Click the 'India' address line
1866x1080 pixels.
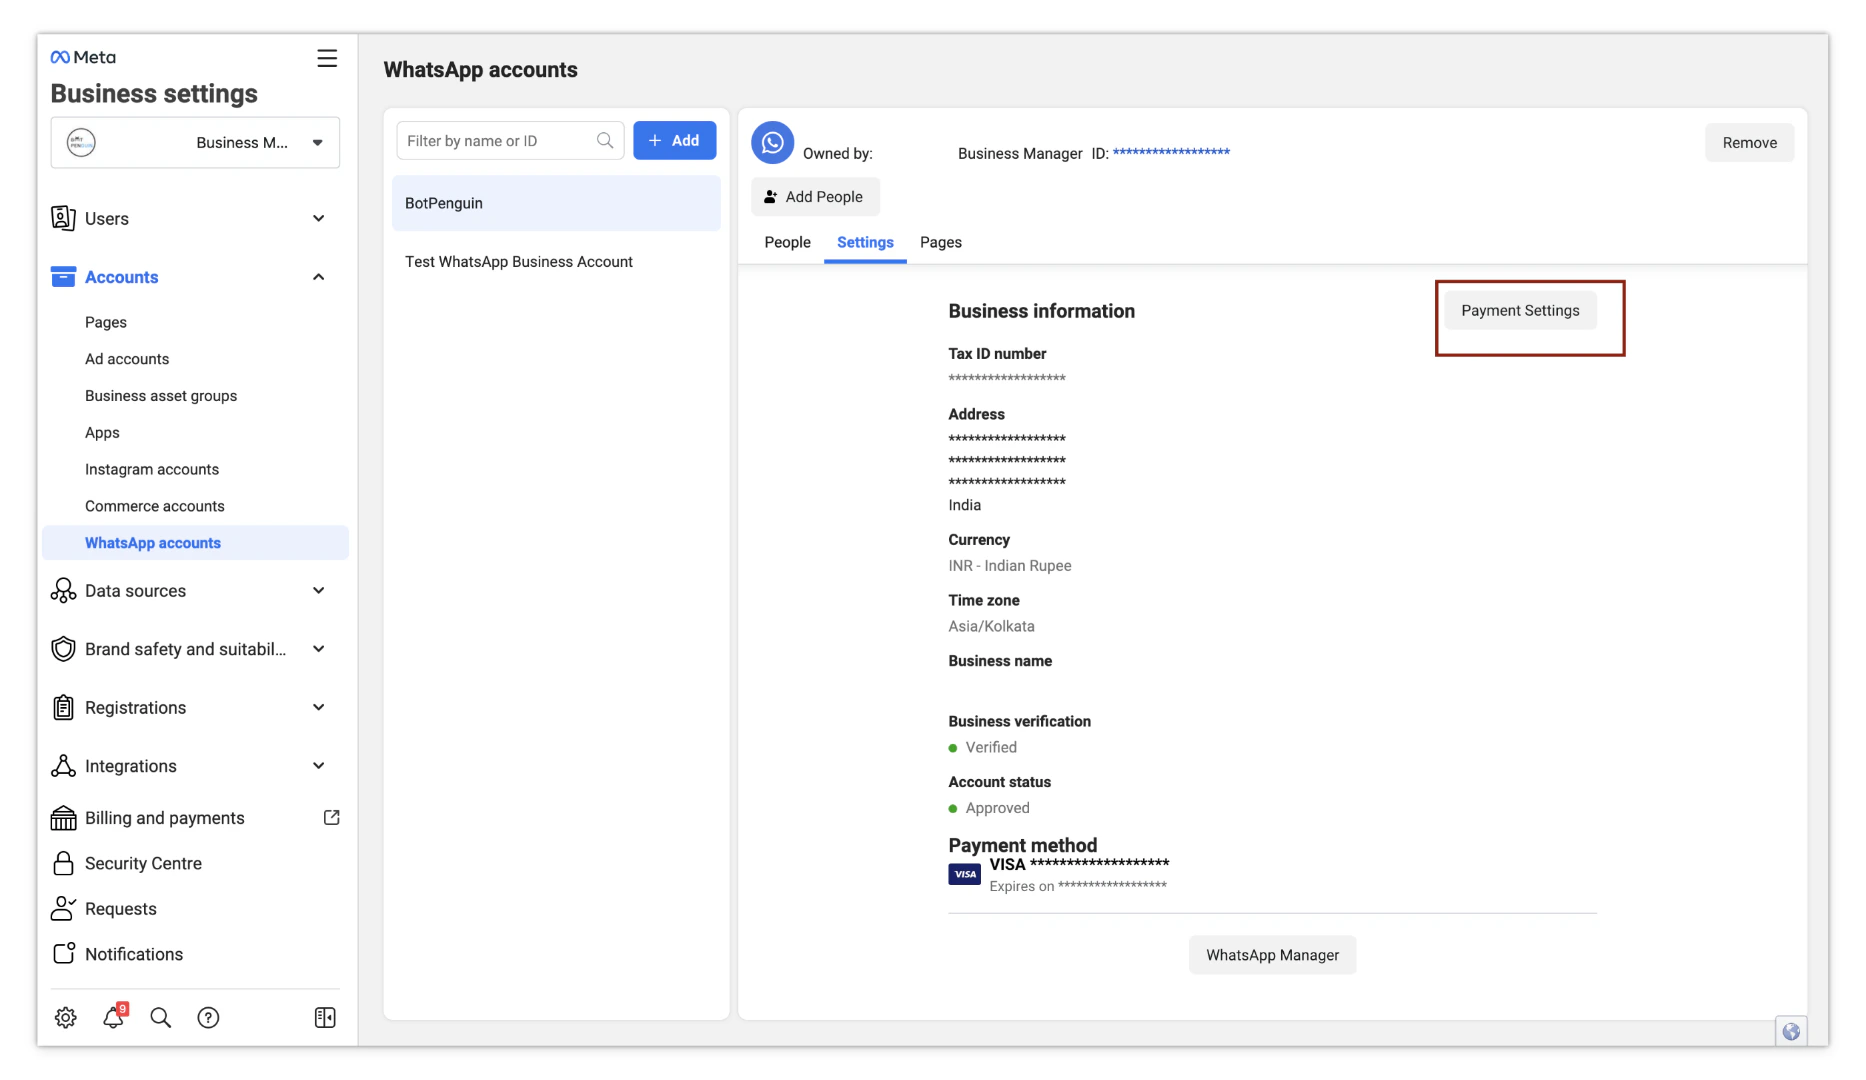tap(964, 505)
